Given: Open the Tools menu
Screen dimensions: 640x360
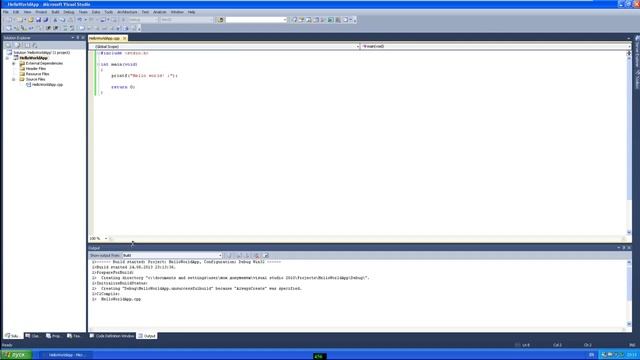Looking at the screenshot, I should coord(109,12).
